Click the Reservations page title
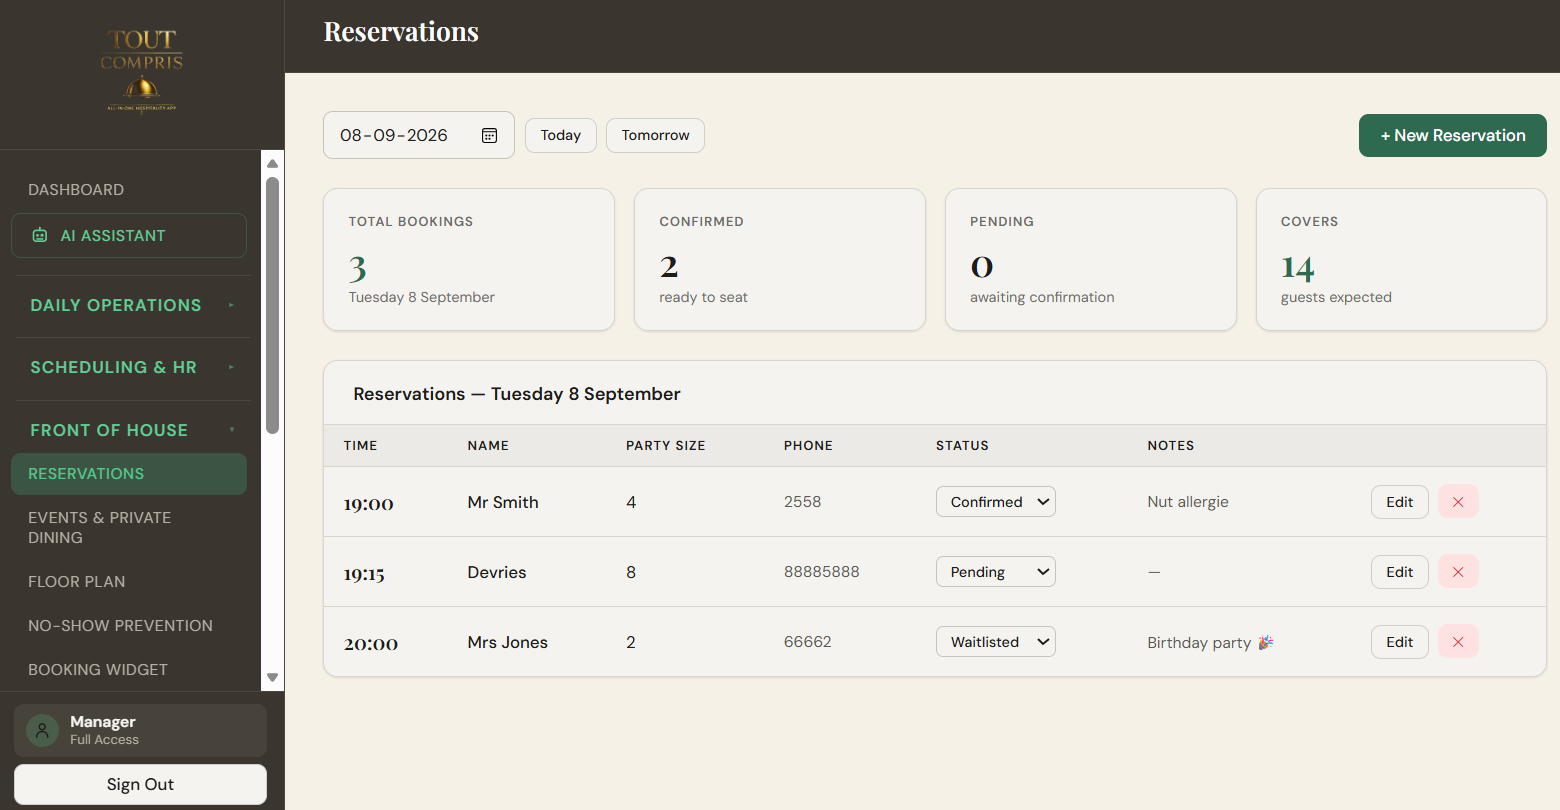1560x810 pixels. point(401,32)
